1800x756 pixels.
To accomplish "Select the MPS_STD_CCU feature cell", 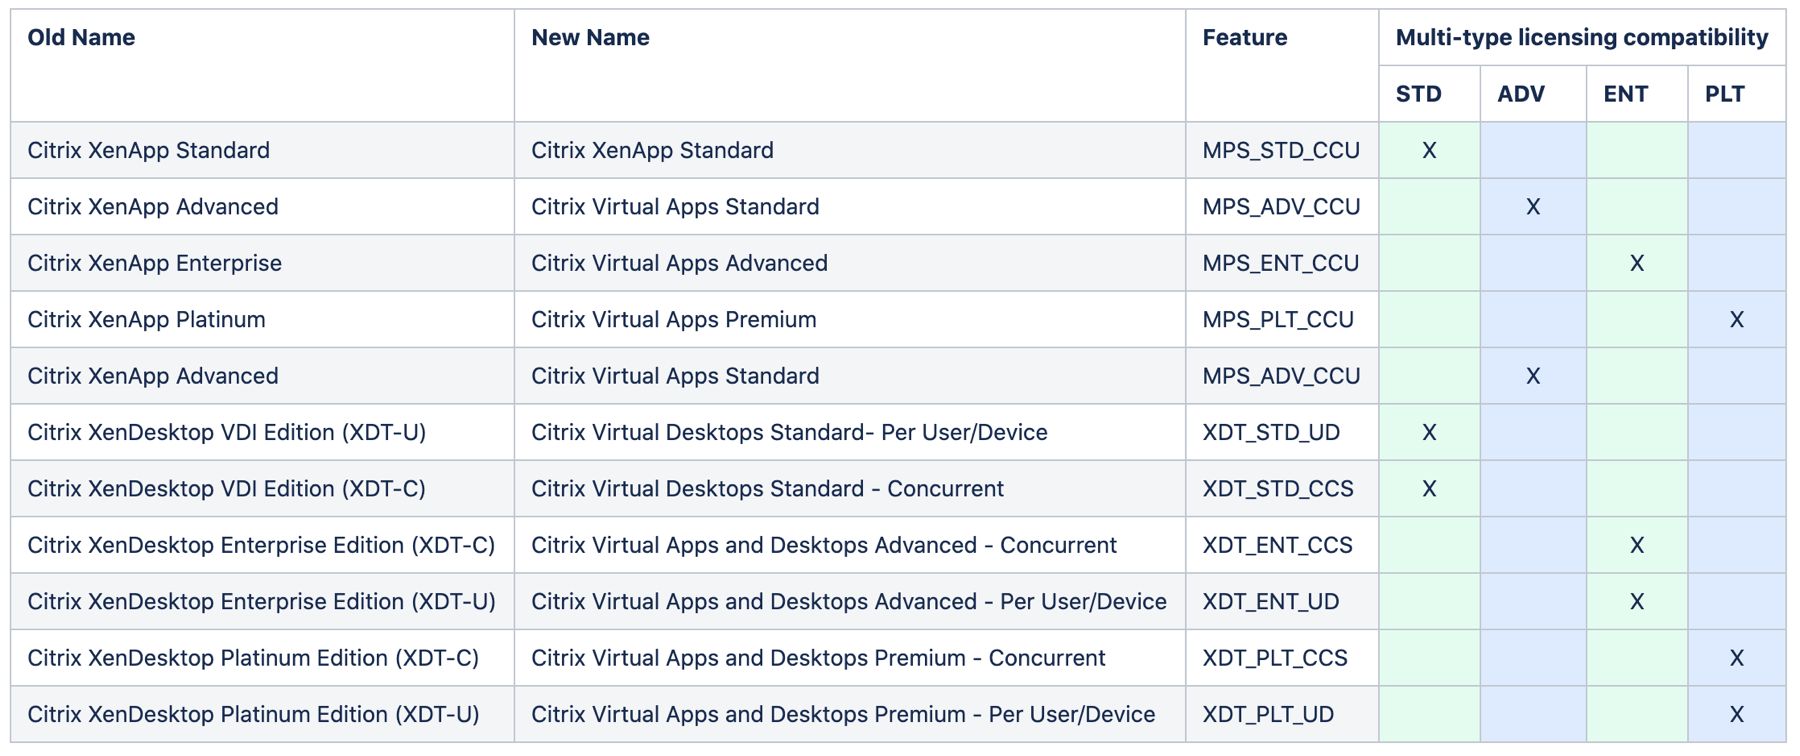I will pyautogui.click(x=1282, y=150).
